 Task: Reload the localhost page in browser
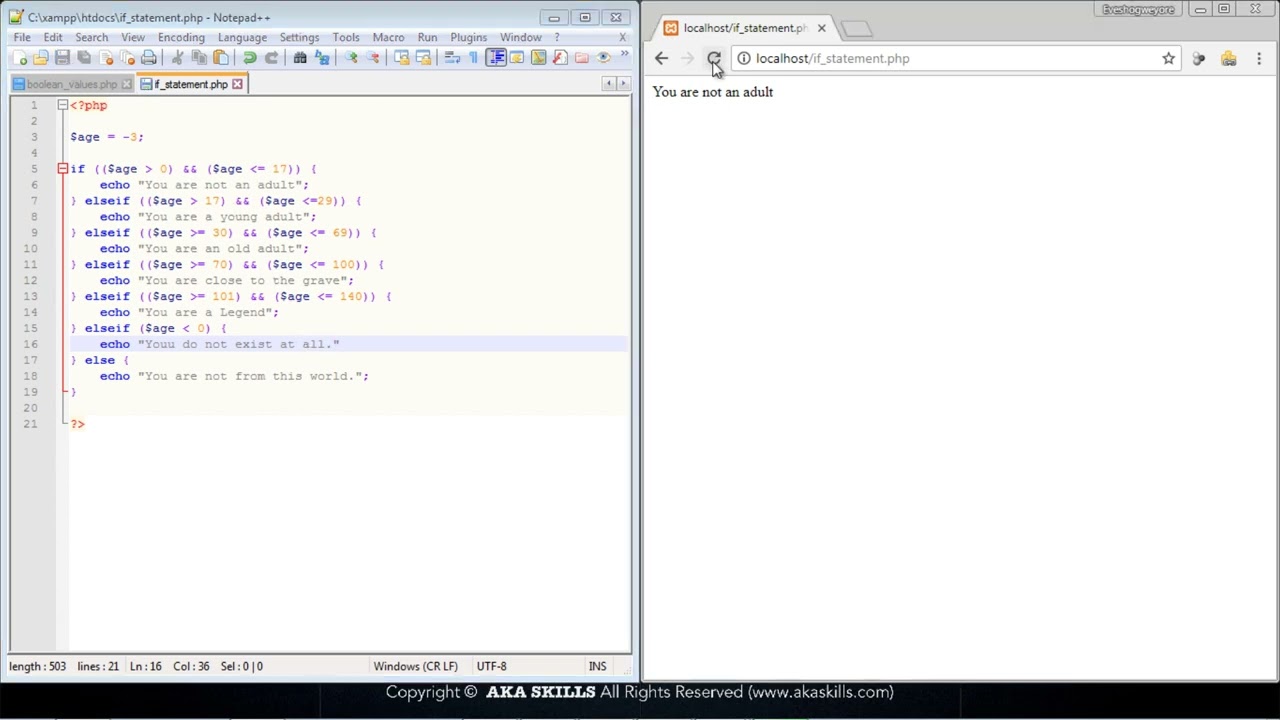[713, 59]
